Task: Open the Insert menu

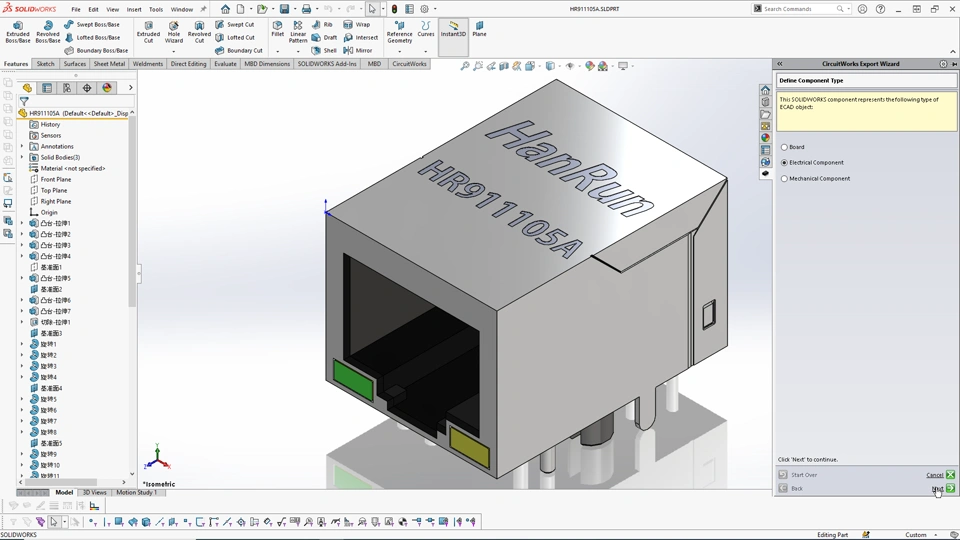Action: click(133, 9)
